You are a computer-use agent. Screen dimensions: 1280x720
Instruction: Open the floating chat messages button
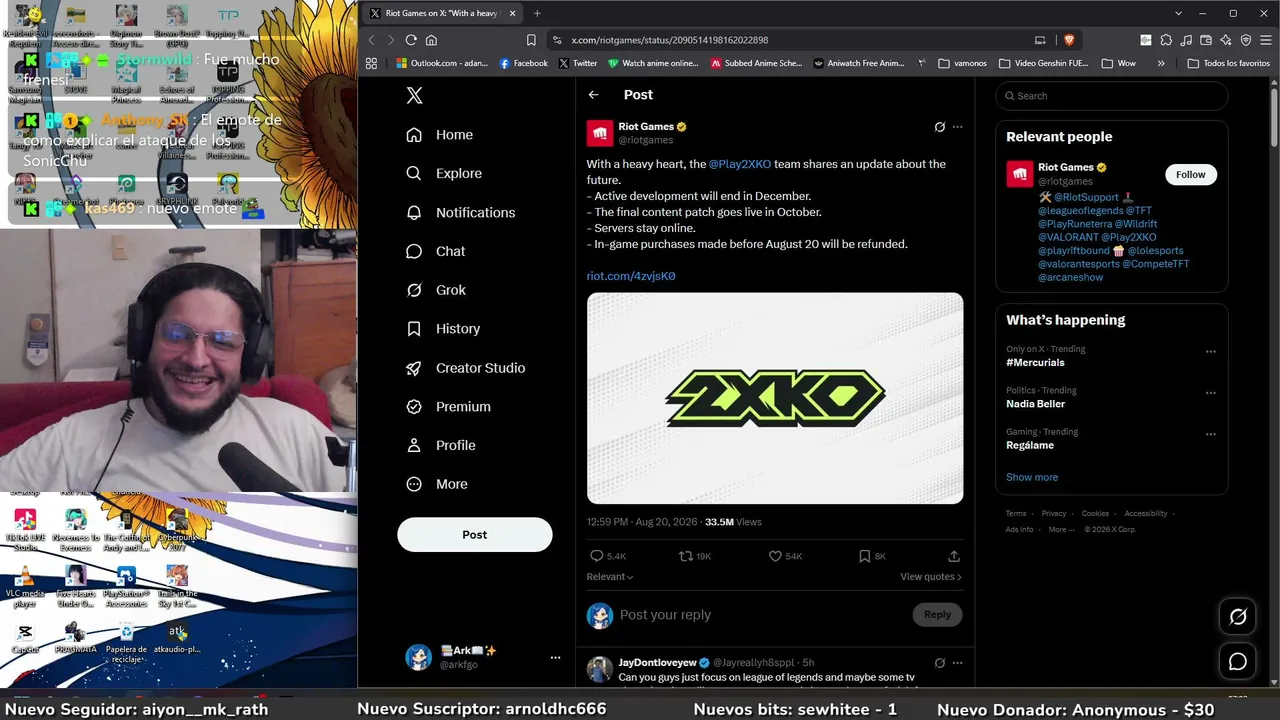(x=1238, y=661)
